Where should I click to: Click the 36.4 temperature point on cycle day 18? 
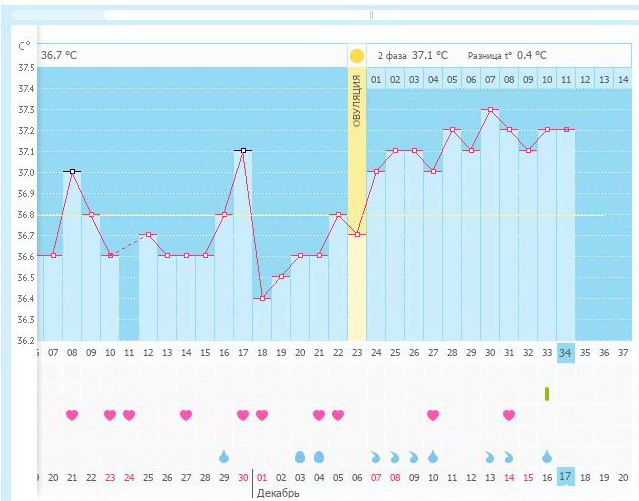tap(262, 298)
